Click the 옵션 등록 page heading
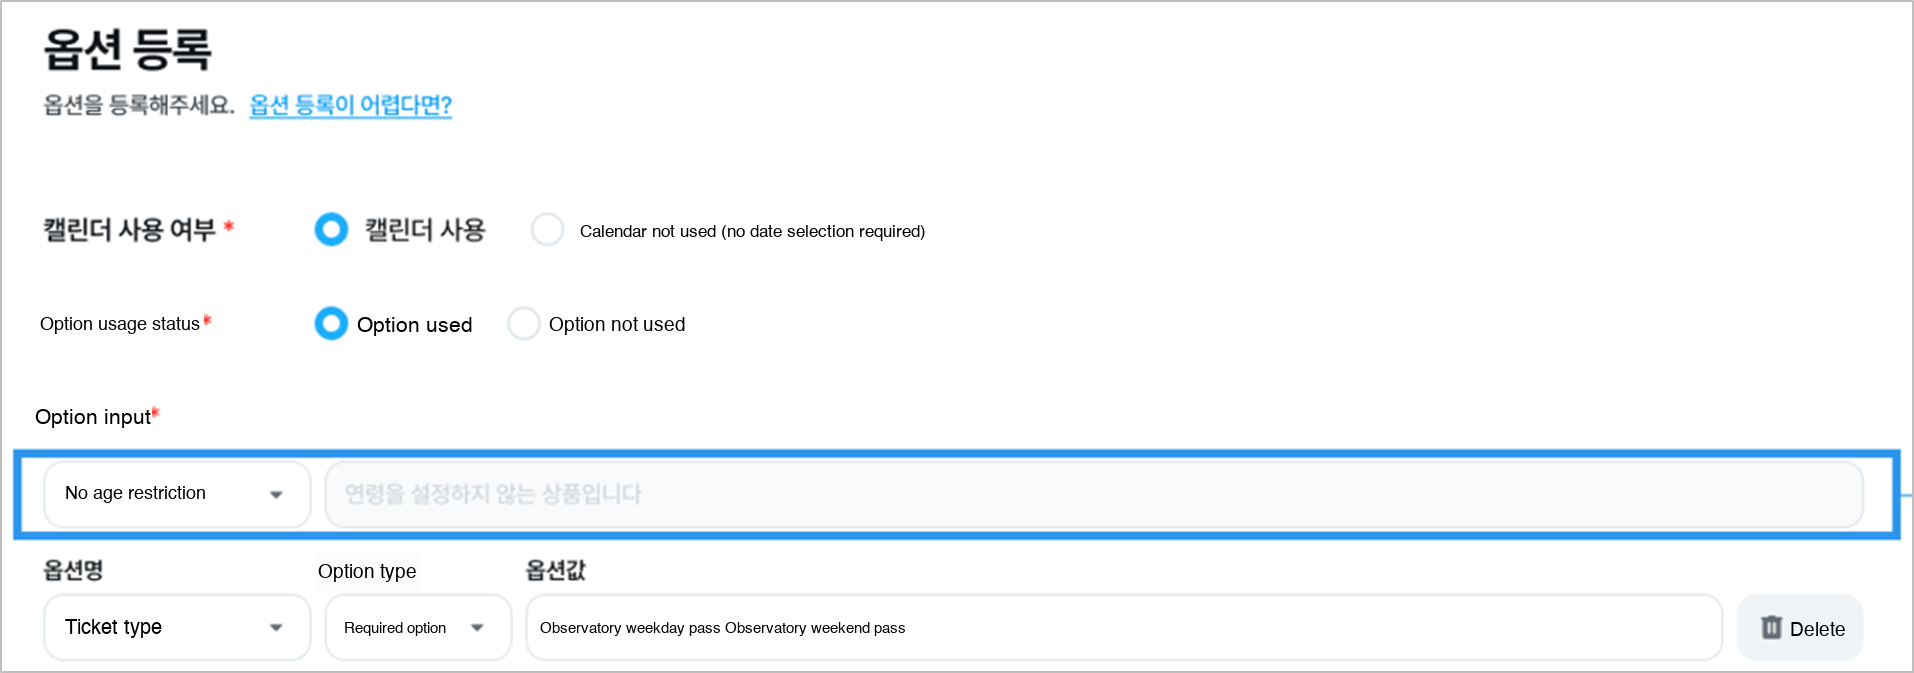1914x673 pixels. click(128, 49)
